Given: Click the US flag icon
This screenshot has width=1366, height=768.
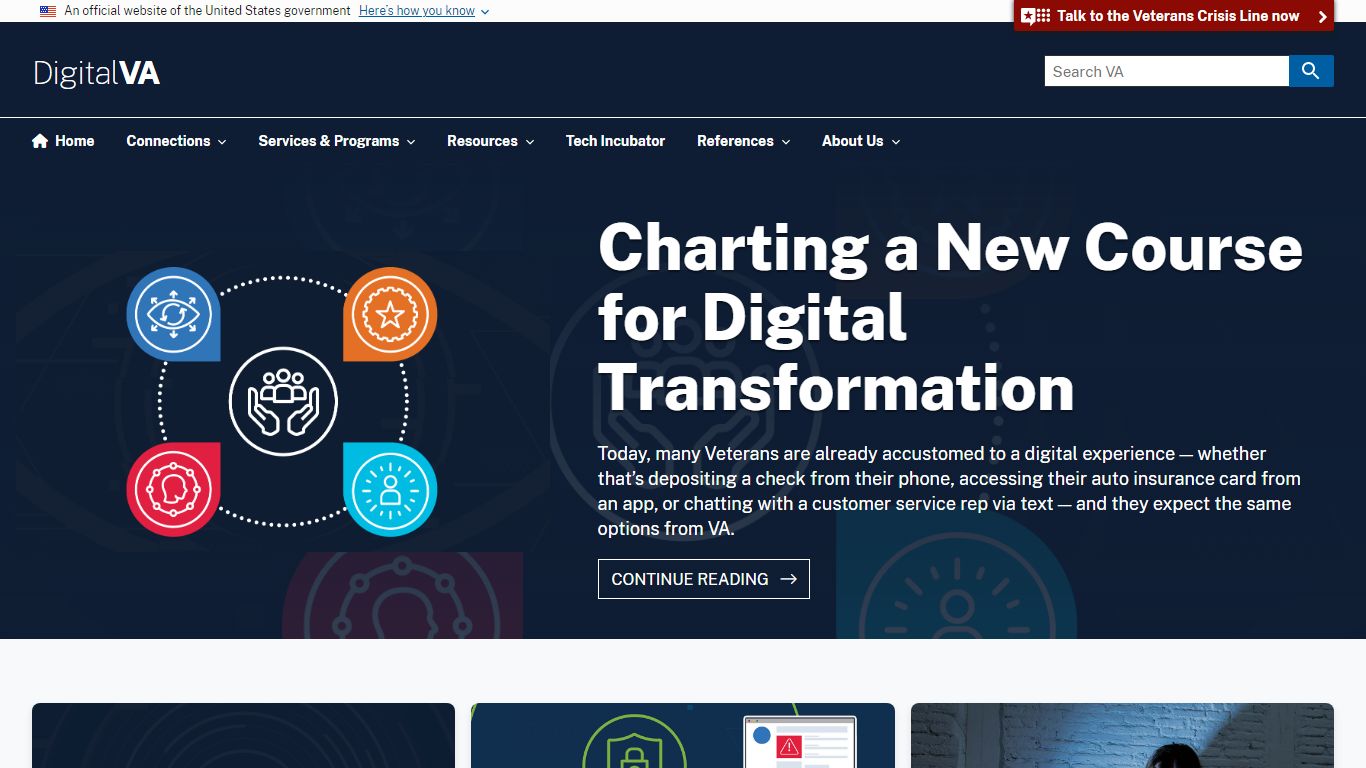Looking at the screenshot, I should pos(48,11).
